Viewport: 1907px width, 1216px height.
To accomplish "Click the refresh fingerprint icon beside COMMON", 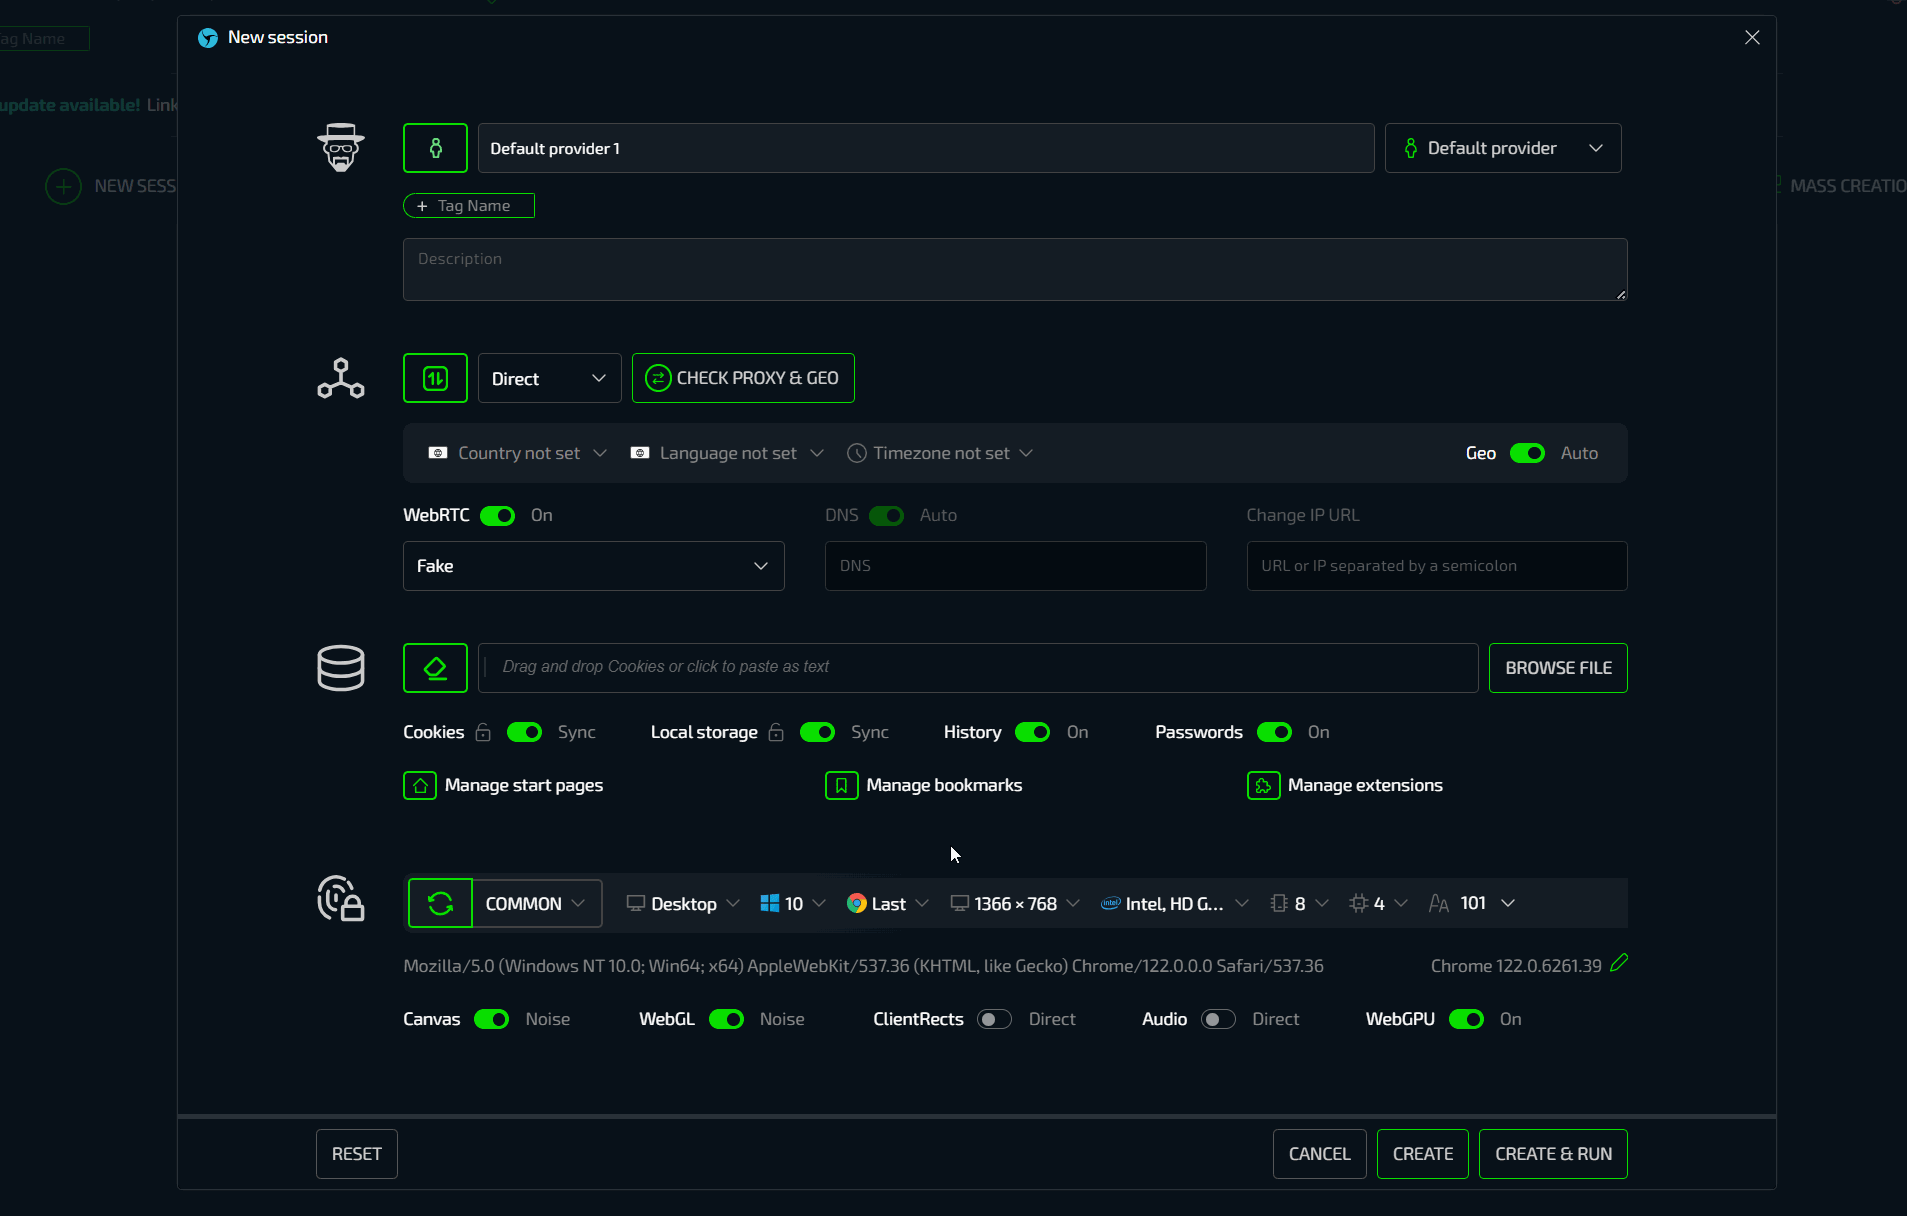I will pos(440,904).
